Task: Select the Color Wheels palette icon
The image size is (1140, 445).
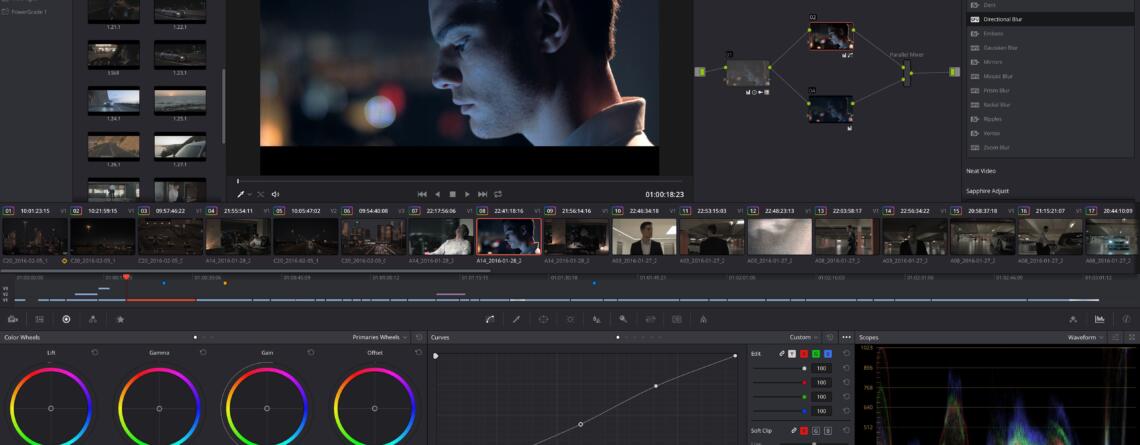Action: (66, 318)
